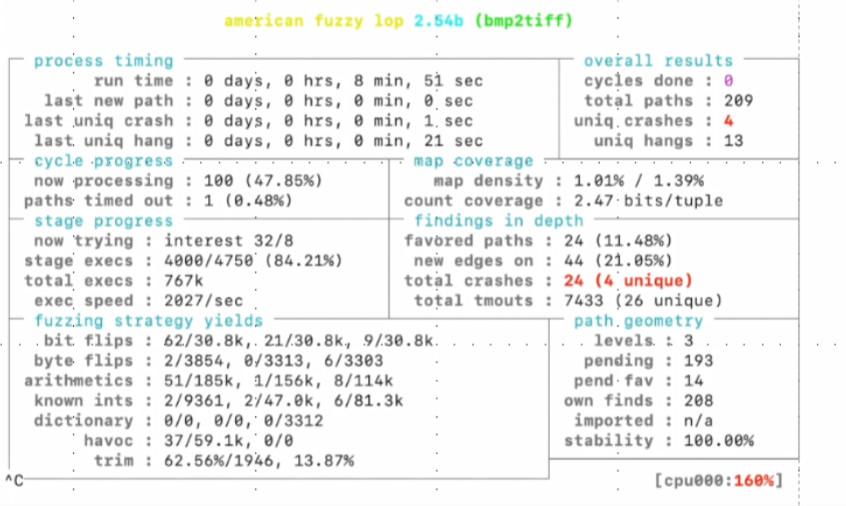The width and height of the screenshot is (846, 506).
Task: Click the new edges on value '44 (21.05%)'
Action: point(618,261)
